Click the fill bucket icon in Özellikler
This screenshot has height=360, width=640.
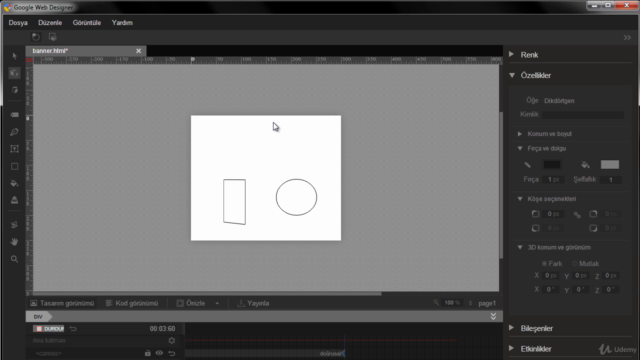585,165
